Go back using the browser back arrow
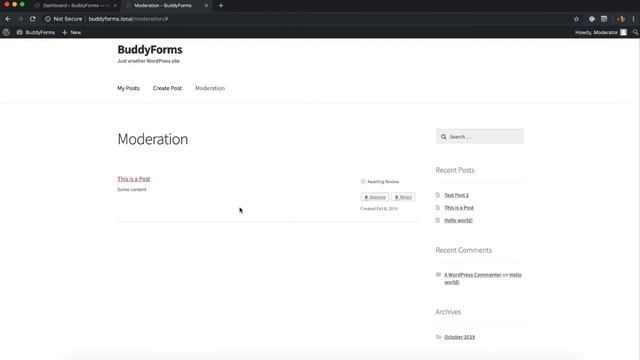 tap(8, 19)
